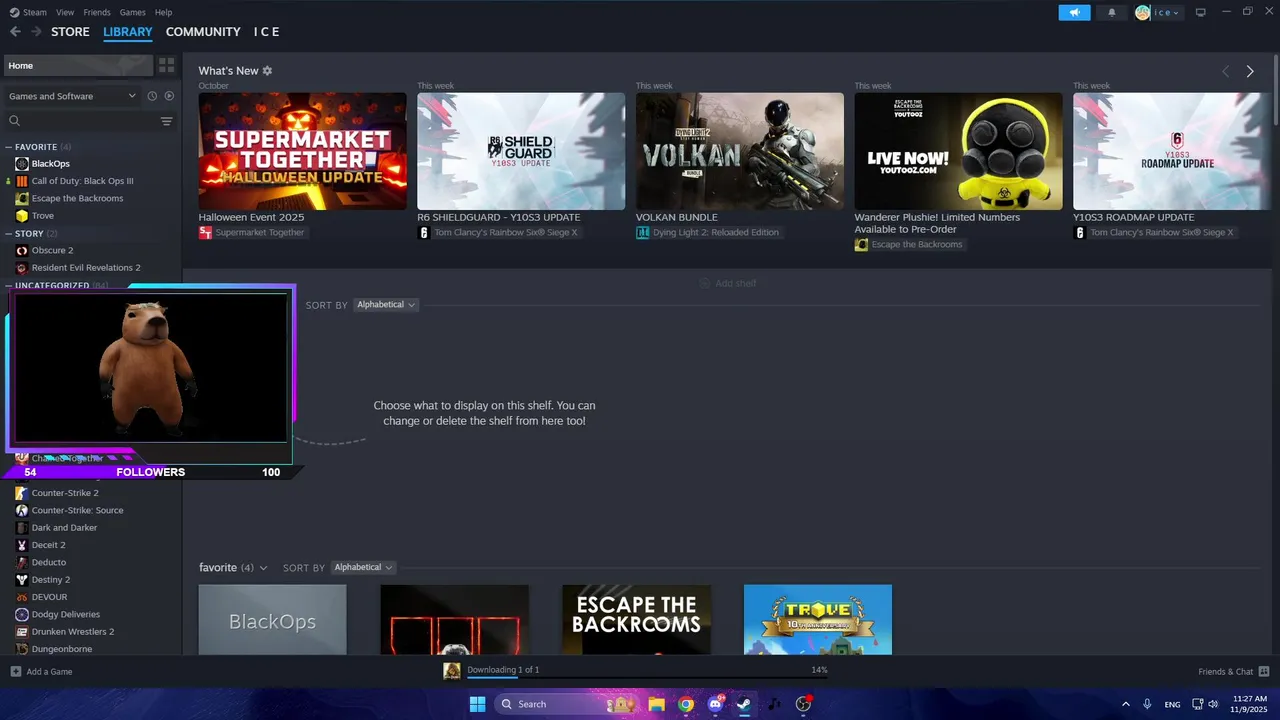Show next What's New items arrow
This screenshot has height=720, width=1280.
pyautogui.click(x=1250, y=71)
